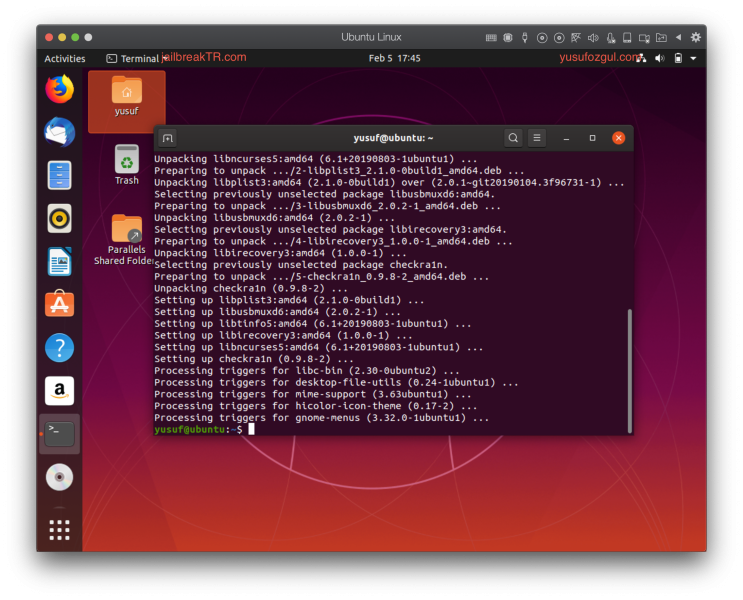Expand the Ubuntu system status menu arrow
Viewport: 743px width, 600px height.
pyautogui.click(x=693, y=59)
